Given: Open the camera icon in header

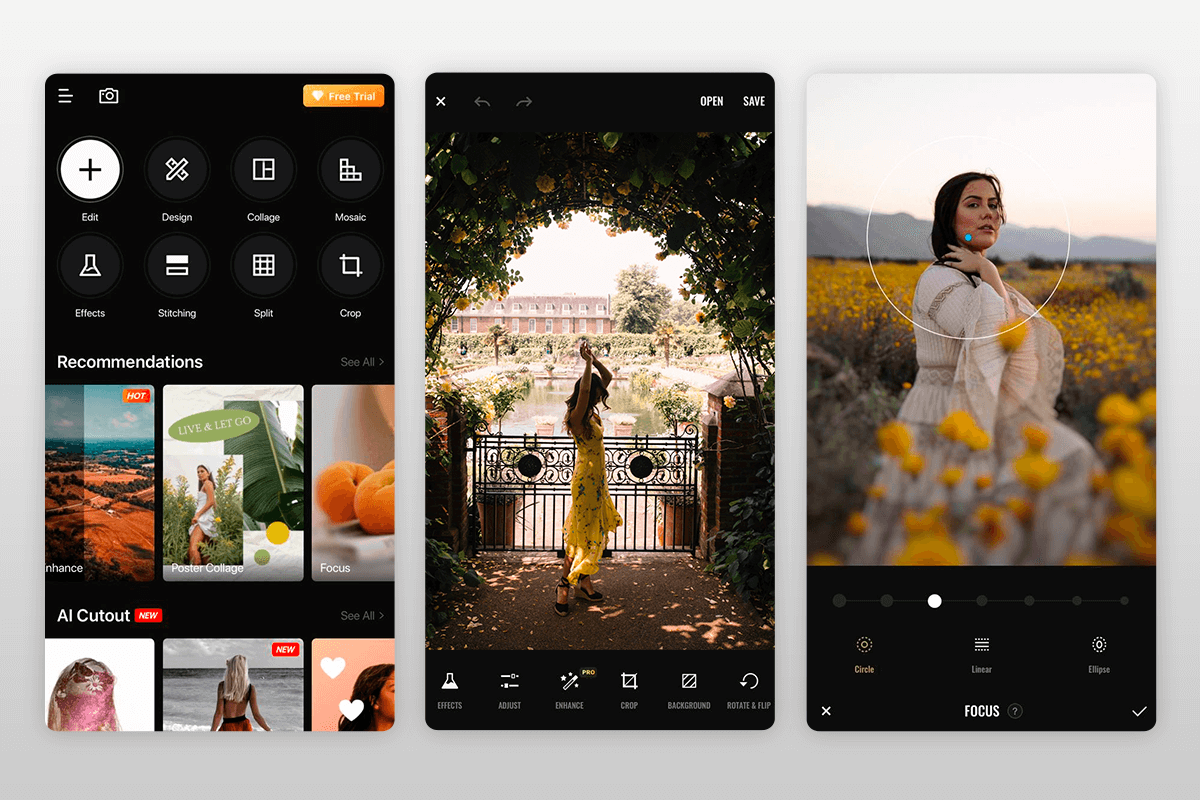Looking at the screenshot, I should pos(109,96).
